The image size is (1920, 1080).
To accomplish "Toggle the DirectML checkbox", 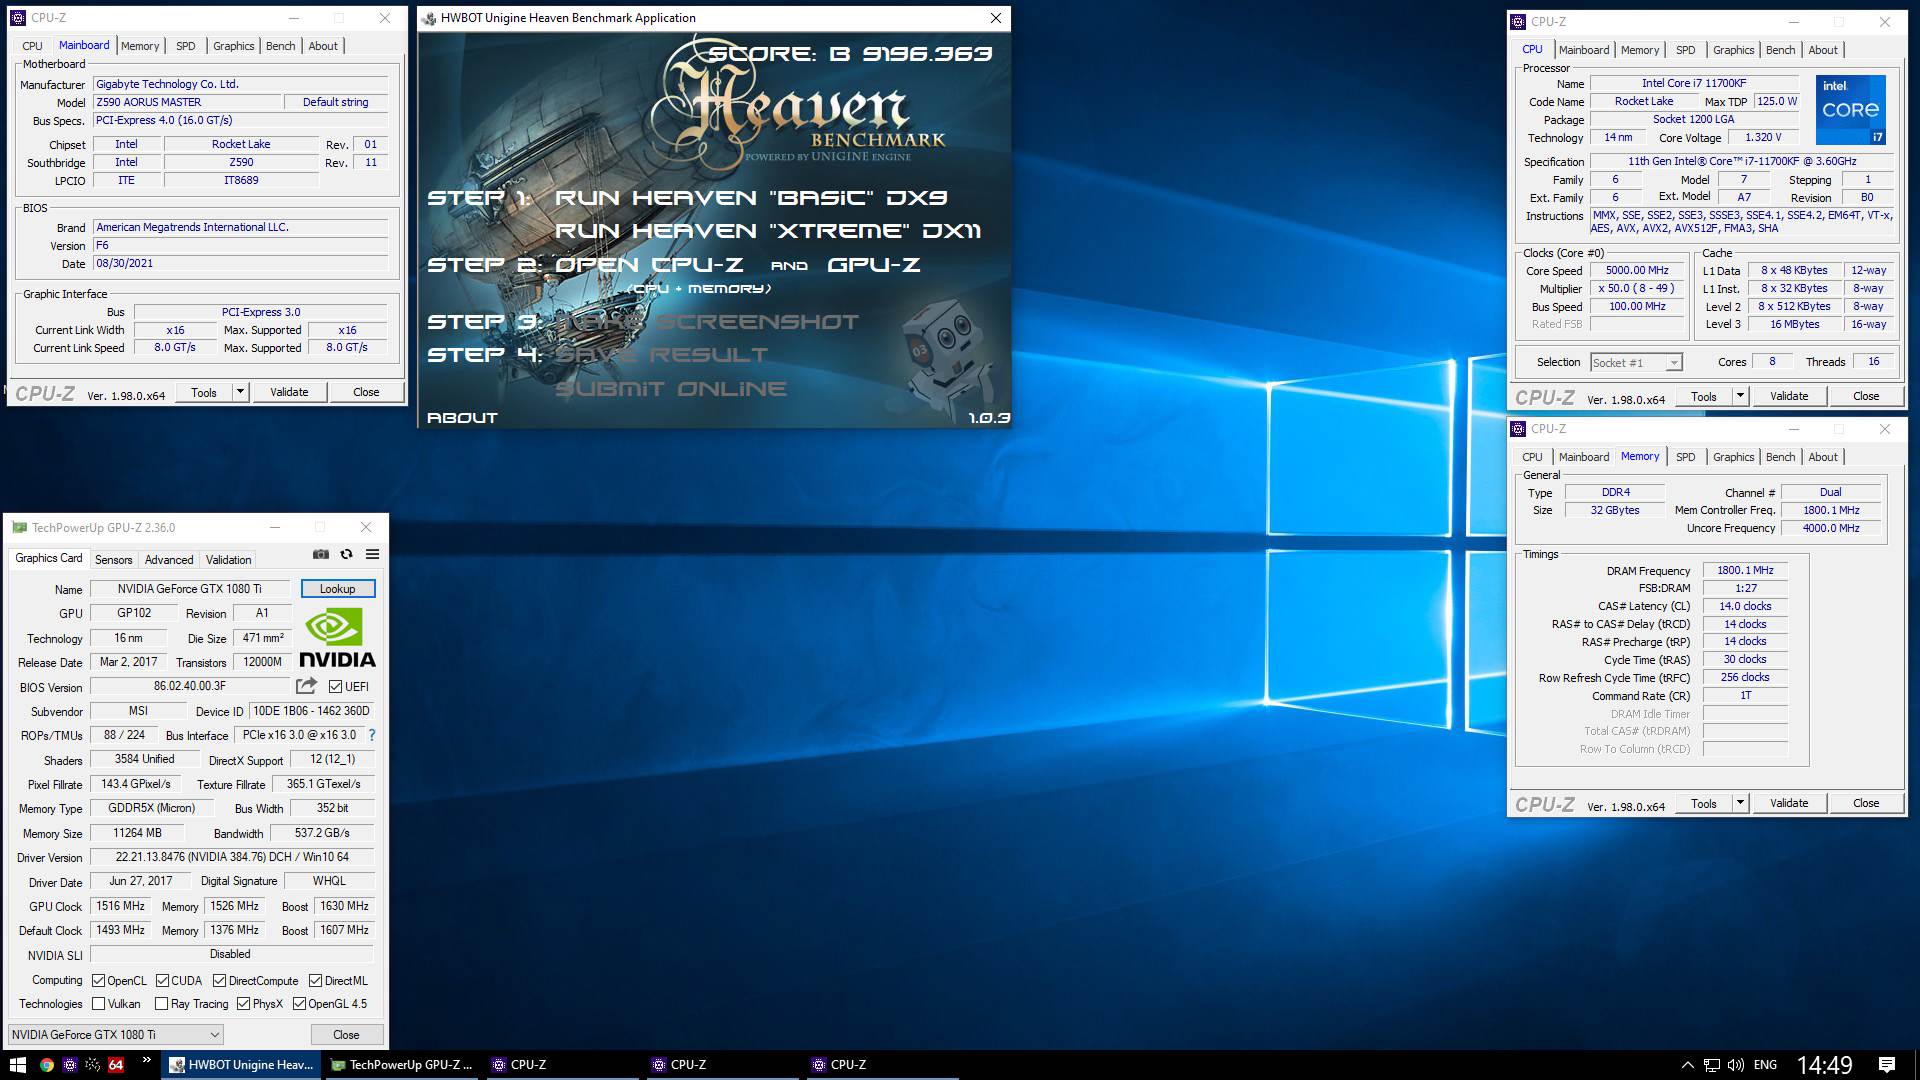I will (x=316, y=981).
